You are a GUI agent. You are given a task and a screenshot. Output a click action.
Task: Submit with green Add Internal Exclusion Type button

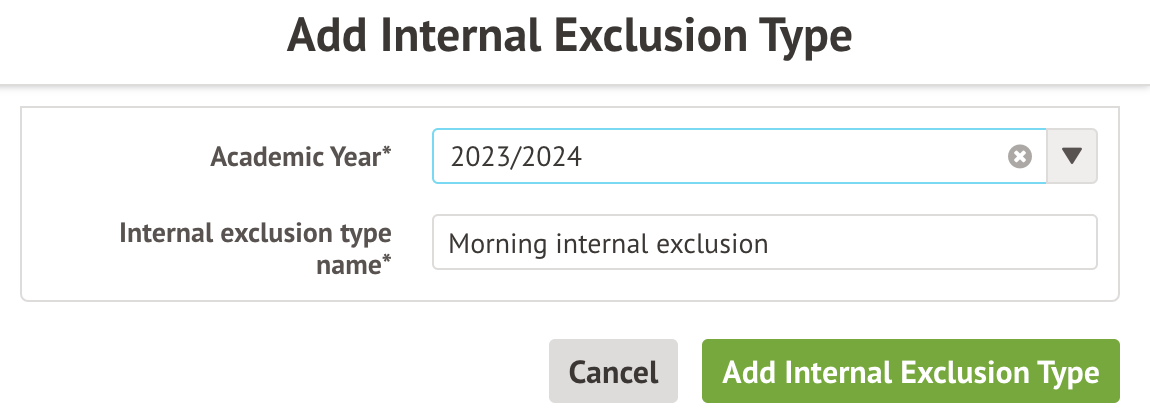[x=910, y=372]
